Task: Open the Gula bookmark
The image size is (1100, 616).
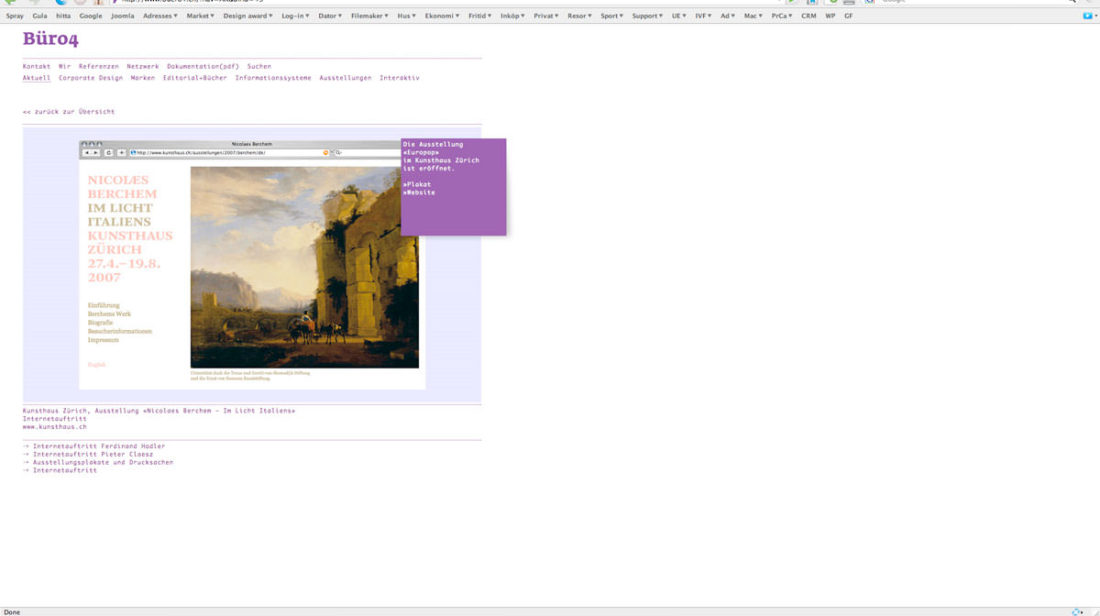Action: pyautogui.click(x=40, y=15)
